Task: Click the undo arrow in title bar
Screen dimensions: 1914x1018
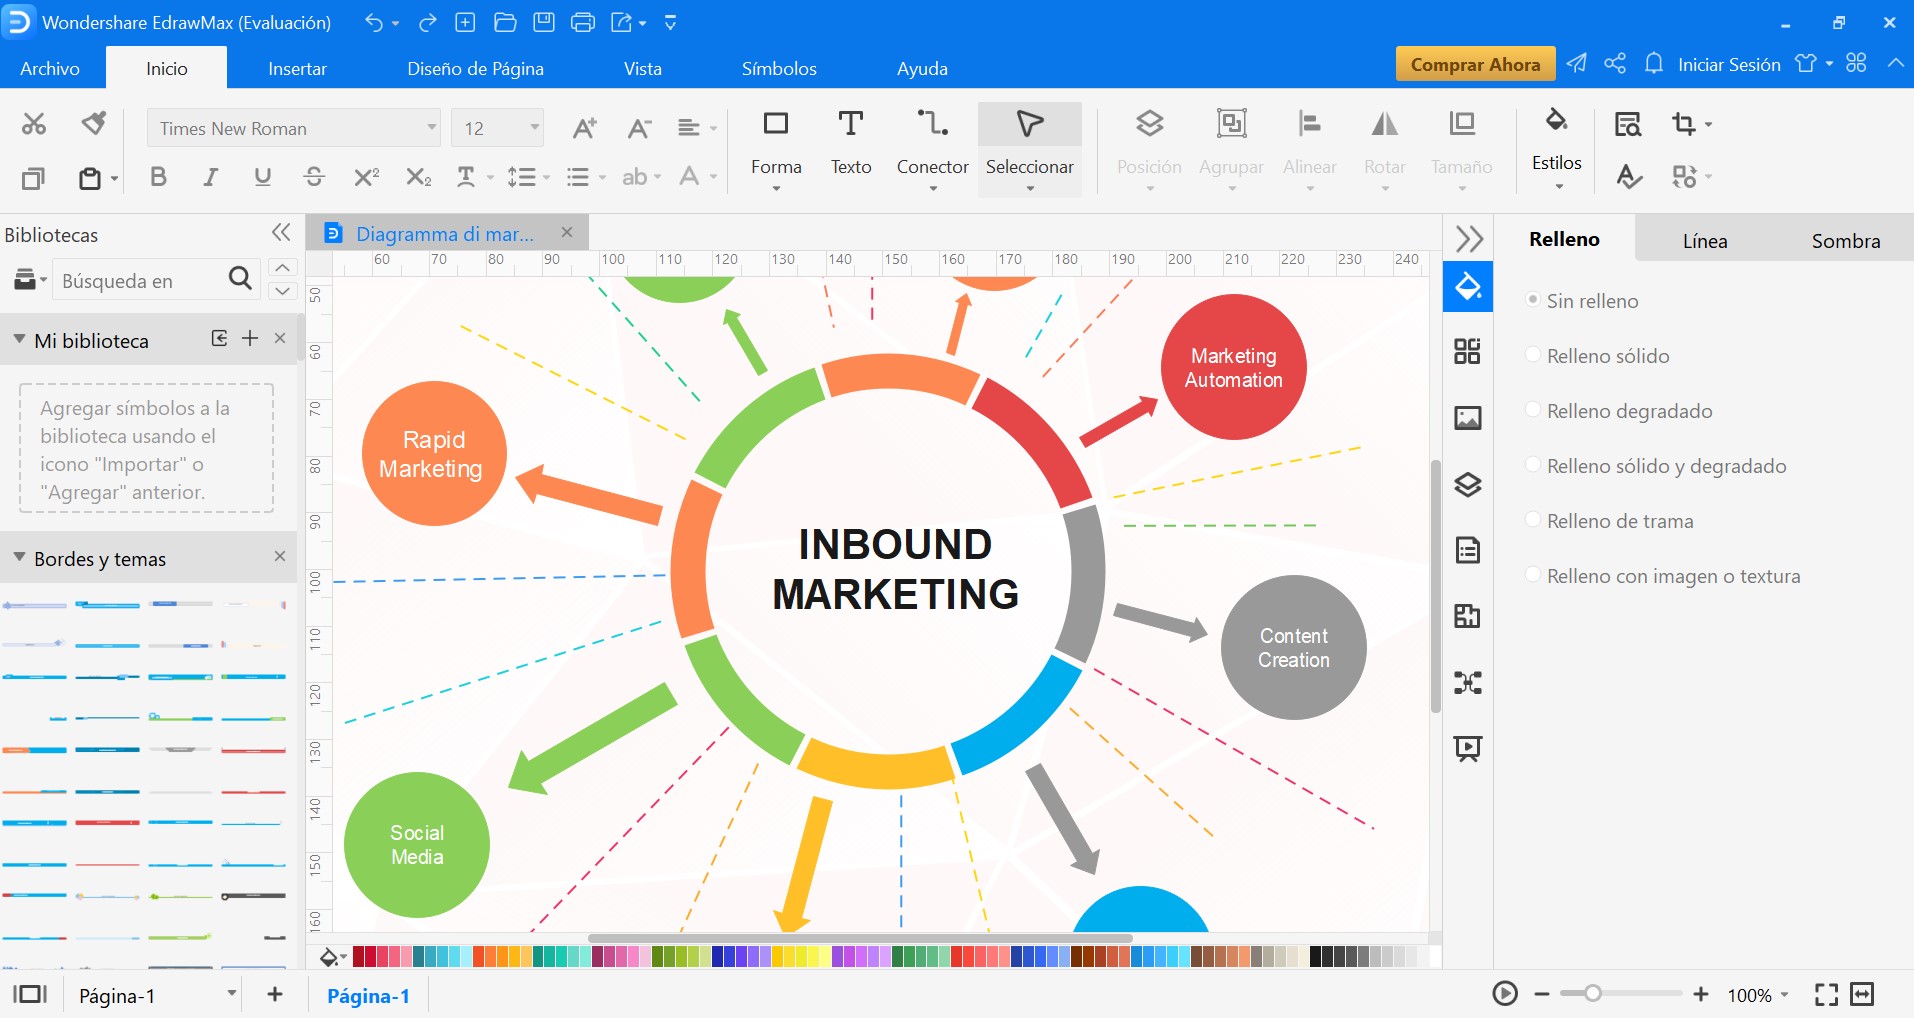Action: [373, 22]
